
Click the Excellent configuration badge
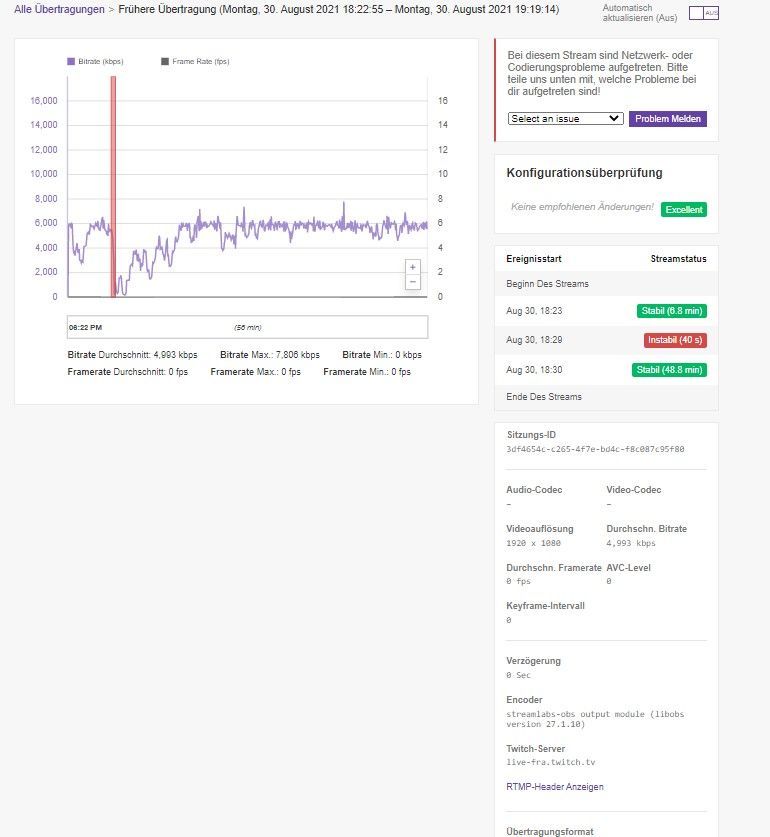click(683, 209)
